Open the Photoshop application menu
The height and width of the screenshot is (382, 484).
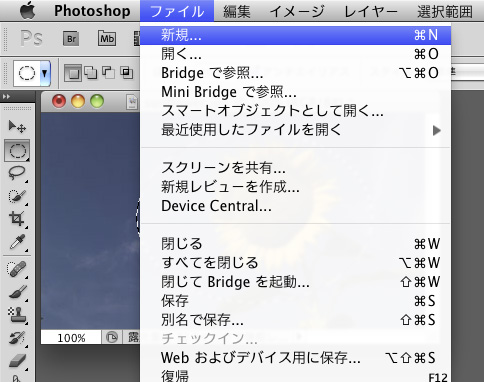92,11
